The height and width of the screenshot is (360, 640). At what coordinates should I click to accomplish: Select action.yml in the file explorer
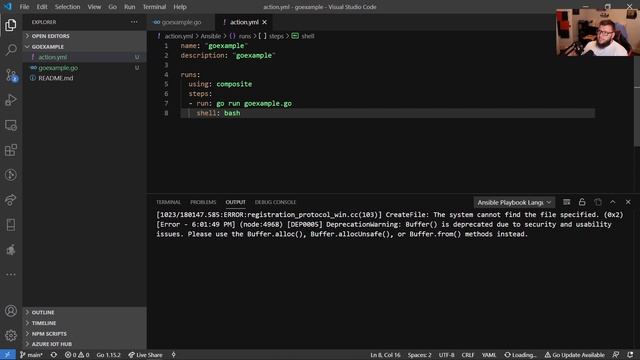point(84,57)
